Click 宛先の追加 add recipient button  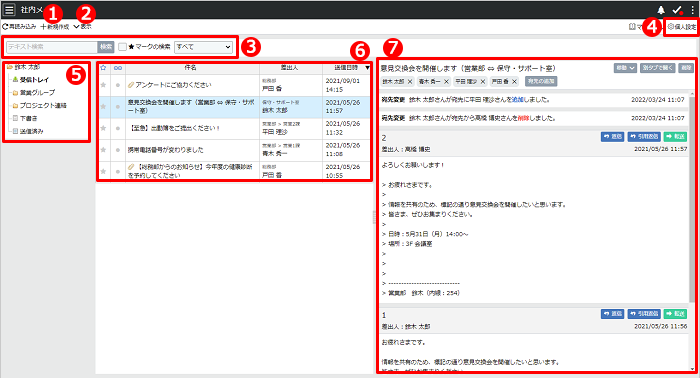coord(541,82)
